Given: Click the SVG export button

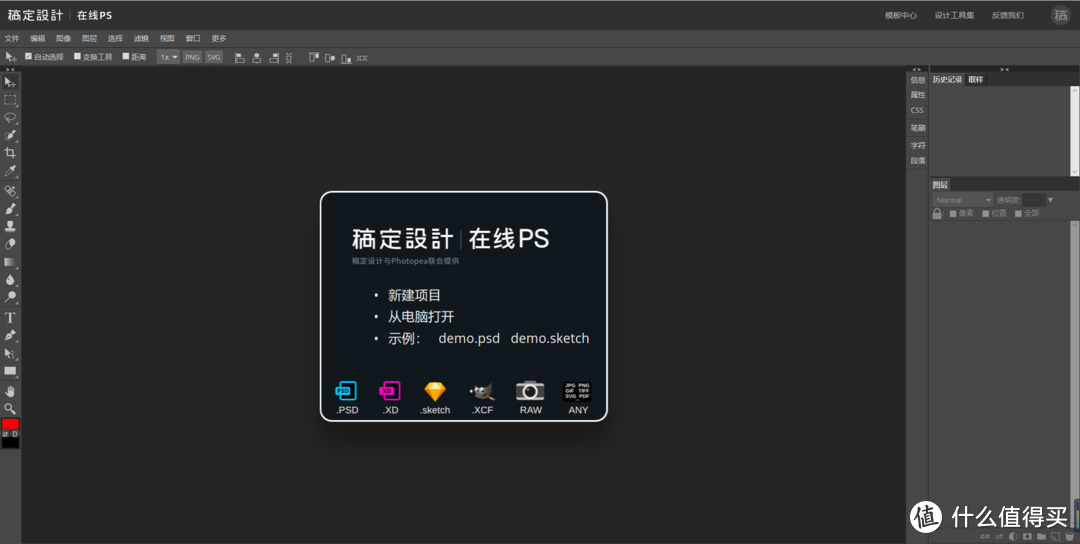Looking at the screenshot, I should point(214,57).
